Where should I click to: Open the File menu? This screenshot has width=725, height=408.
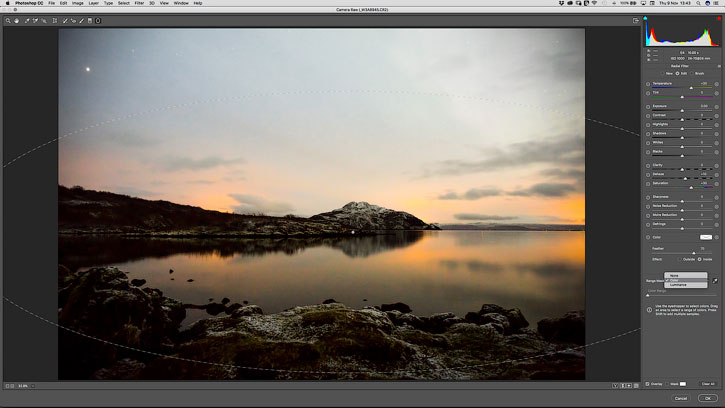pos(51,3)
